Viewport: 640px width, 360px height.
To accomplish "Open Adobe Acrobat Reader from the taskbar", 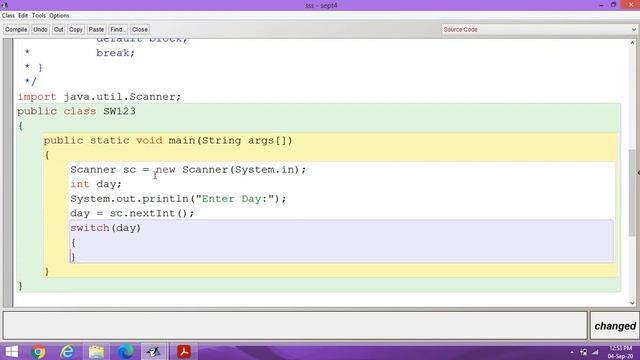I will pyautogui.click(x=184, y=352).
